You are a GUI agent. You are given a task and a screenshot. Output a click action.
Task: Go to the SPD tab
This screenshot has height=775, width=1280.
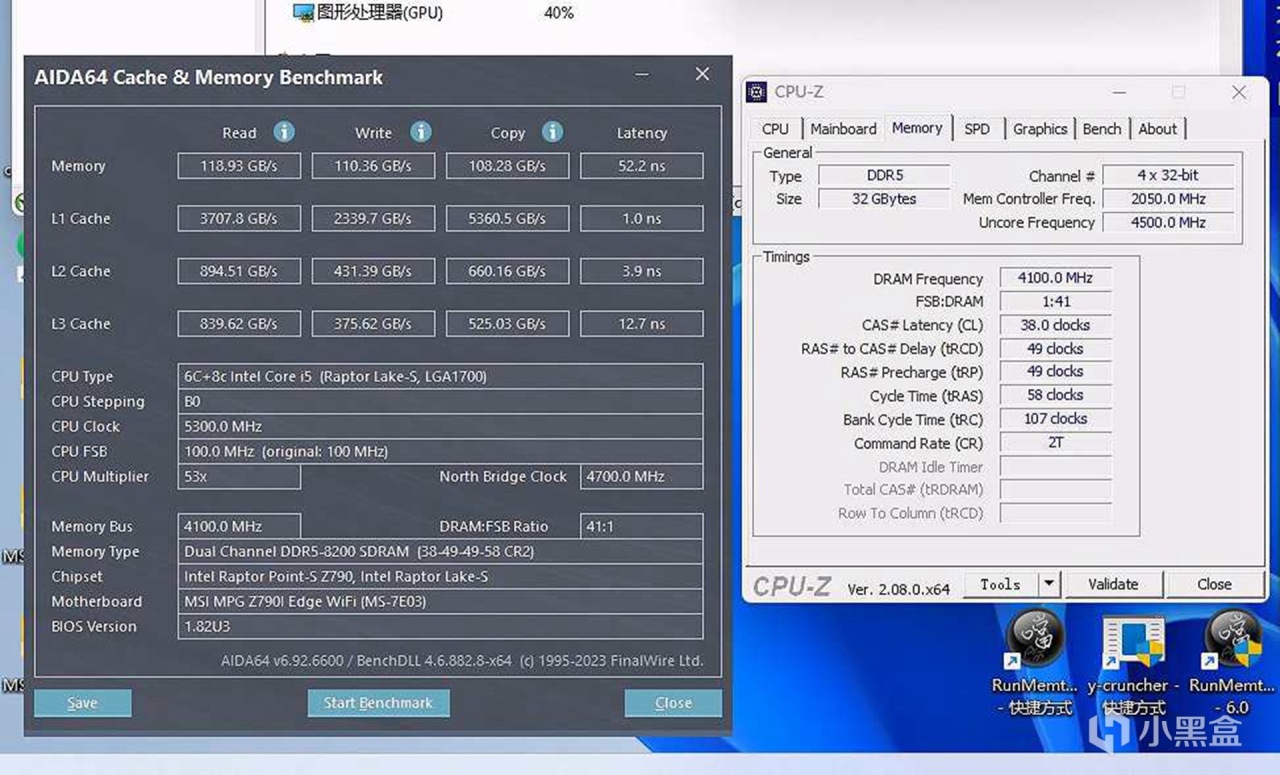(977, 129)
